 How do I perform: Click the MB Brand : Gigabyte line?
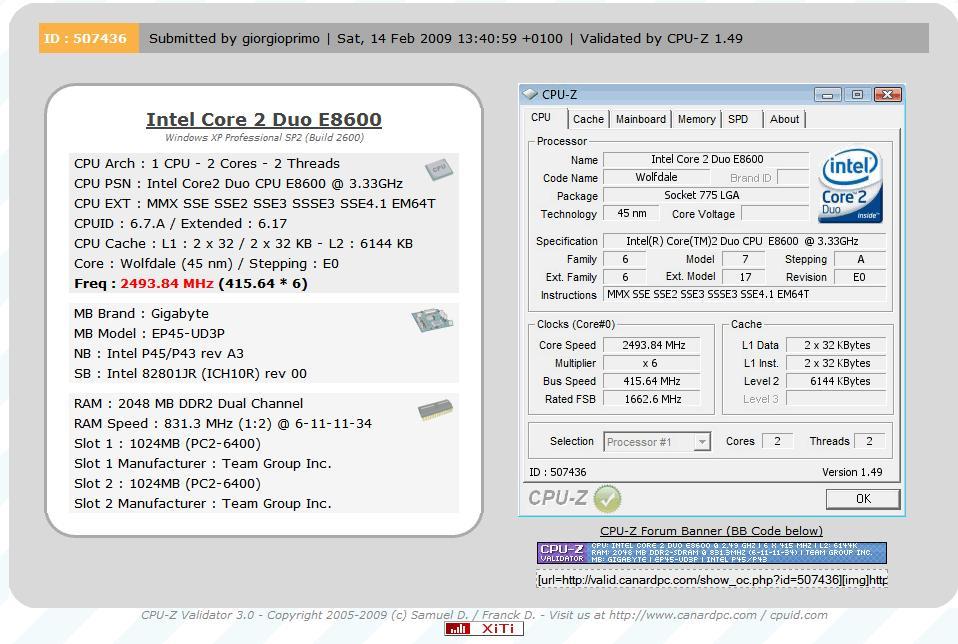point(141,313)
